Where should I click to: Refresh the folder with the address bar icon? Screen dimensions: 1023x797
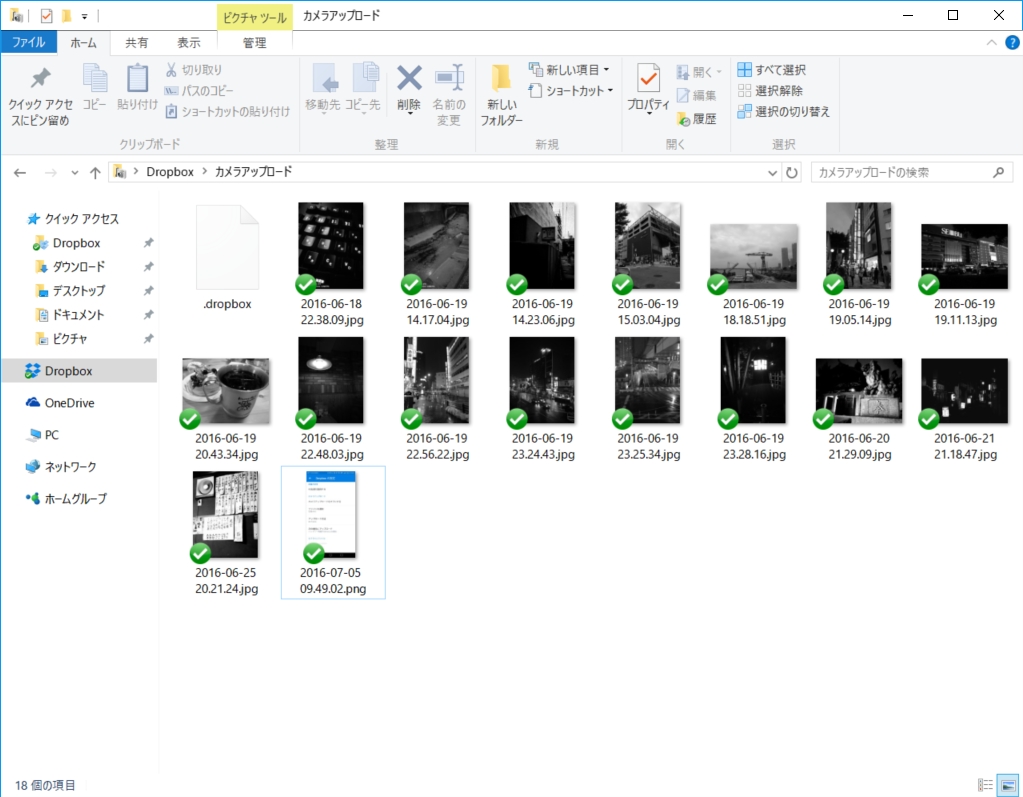[x=791, y=171]
